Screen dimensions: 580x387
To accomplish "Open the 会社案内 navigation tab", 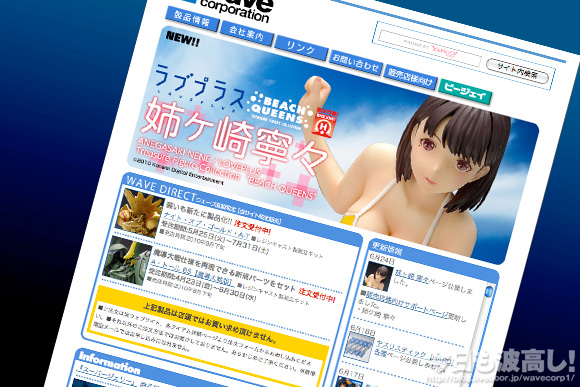I will point(246,33).
